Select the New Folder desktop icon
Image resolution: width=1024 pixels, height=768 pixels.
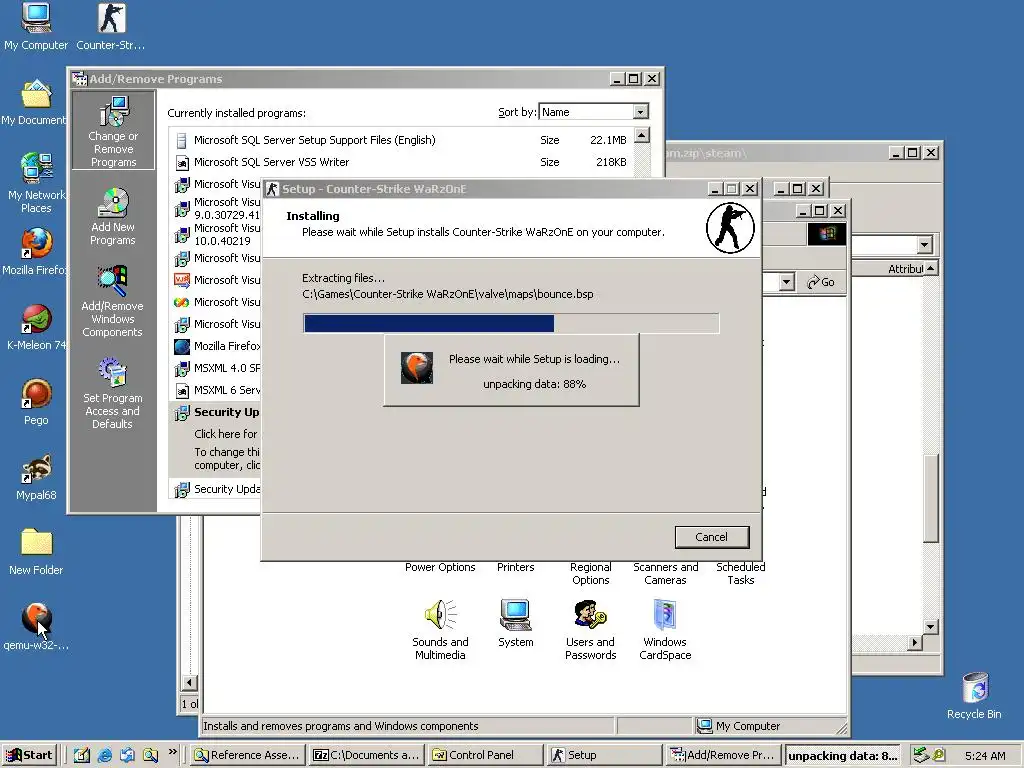(36, 552)
